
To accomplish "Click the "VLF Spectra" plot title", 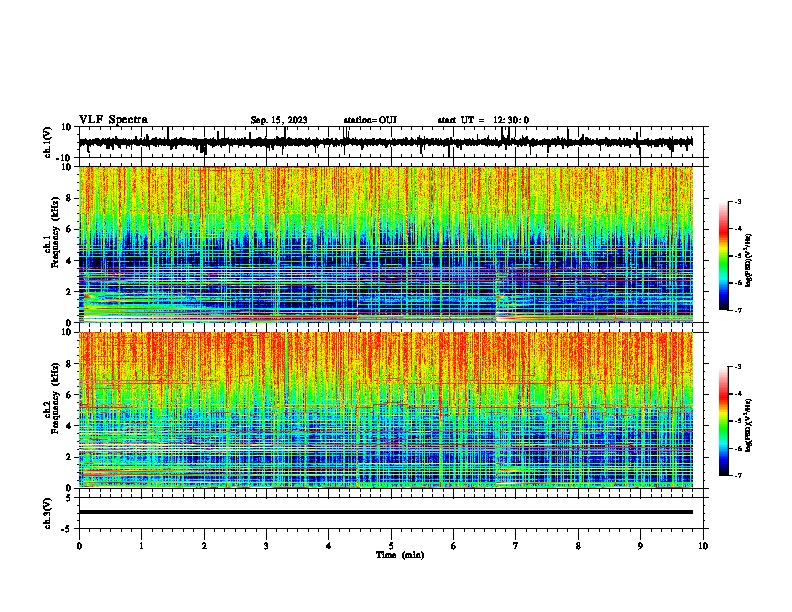I will (x=113, y=120).
